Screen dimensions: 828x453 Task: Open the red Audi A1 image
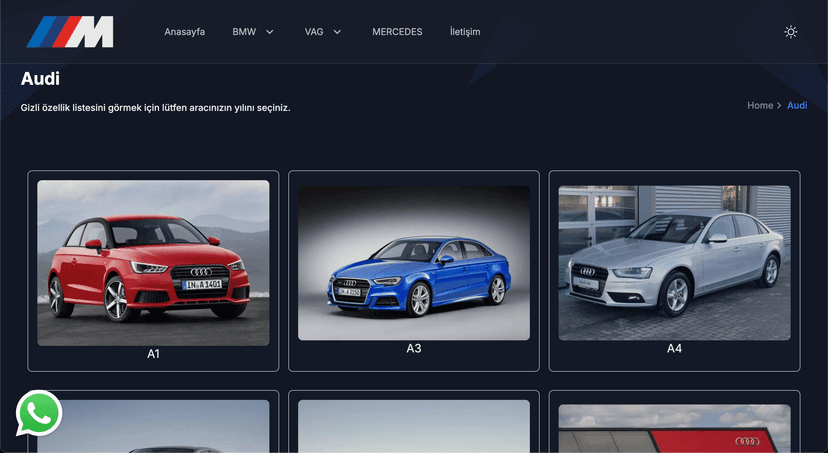[153, 263]
